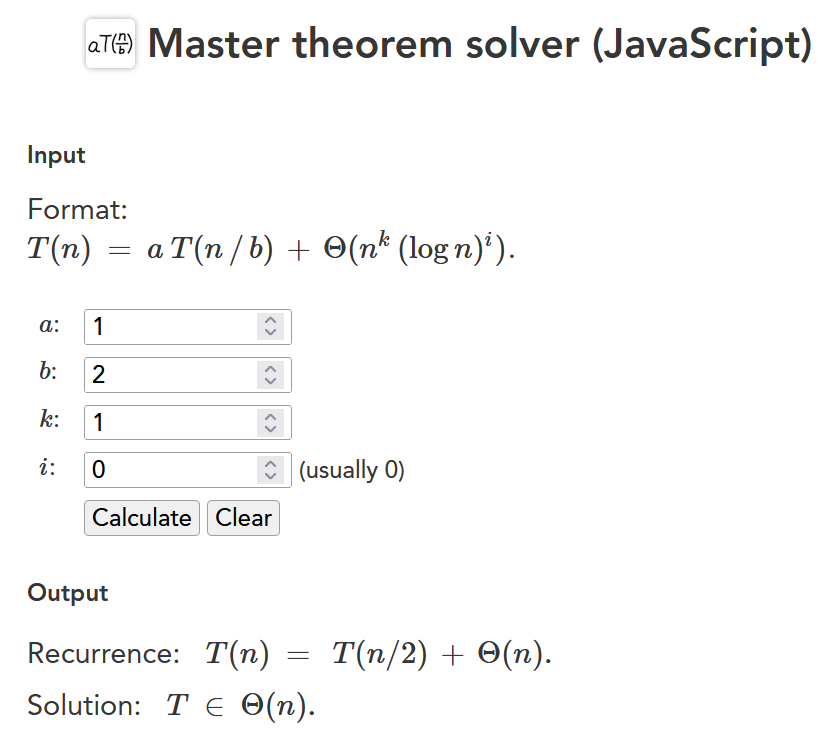Click the Output section heading
This screenshot has width=839, height=747.
67,592
